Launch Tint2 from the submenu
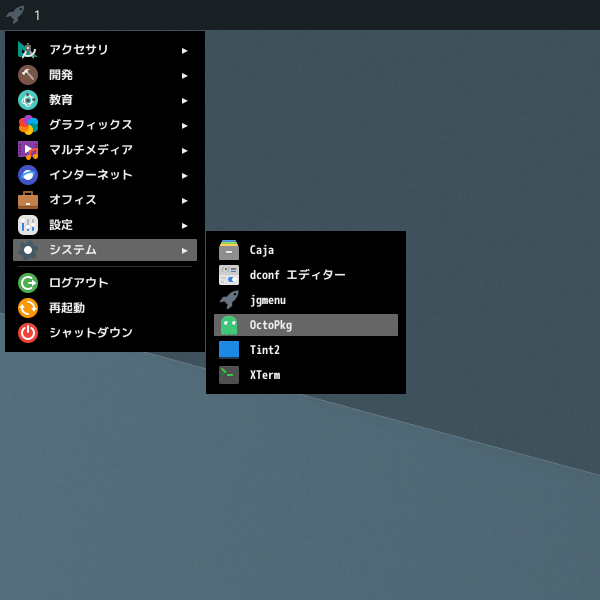Screen dimensions: 600x600 tap(306, 350)
